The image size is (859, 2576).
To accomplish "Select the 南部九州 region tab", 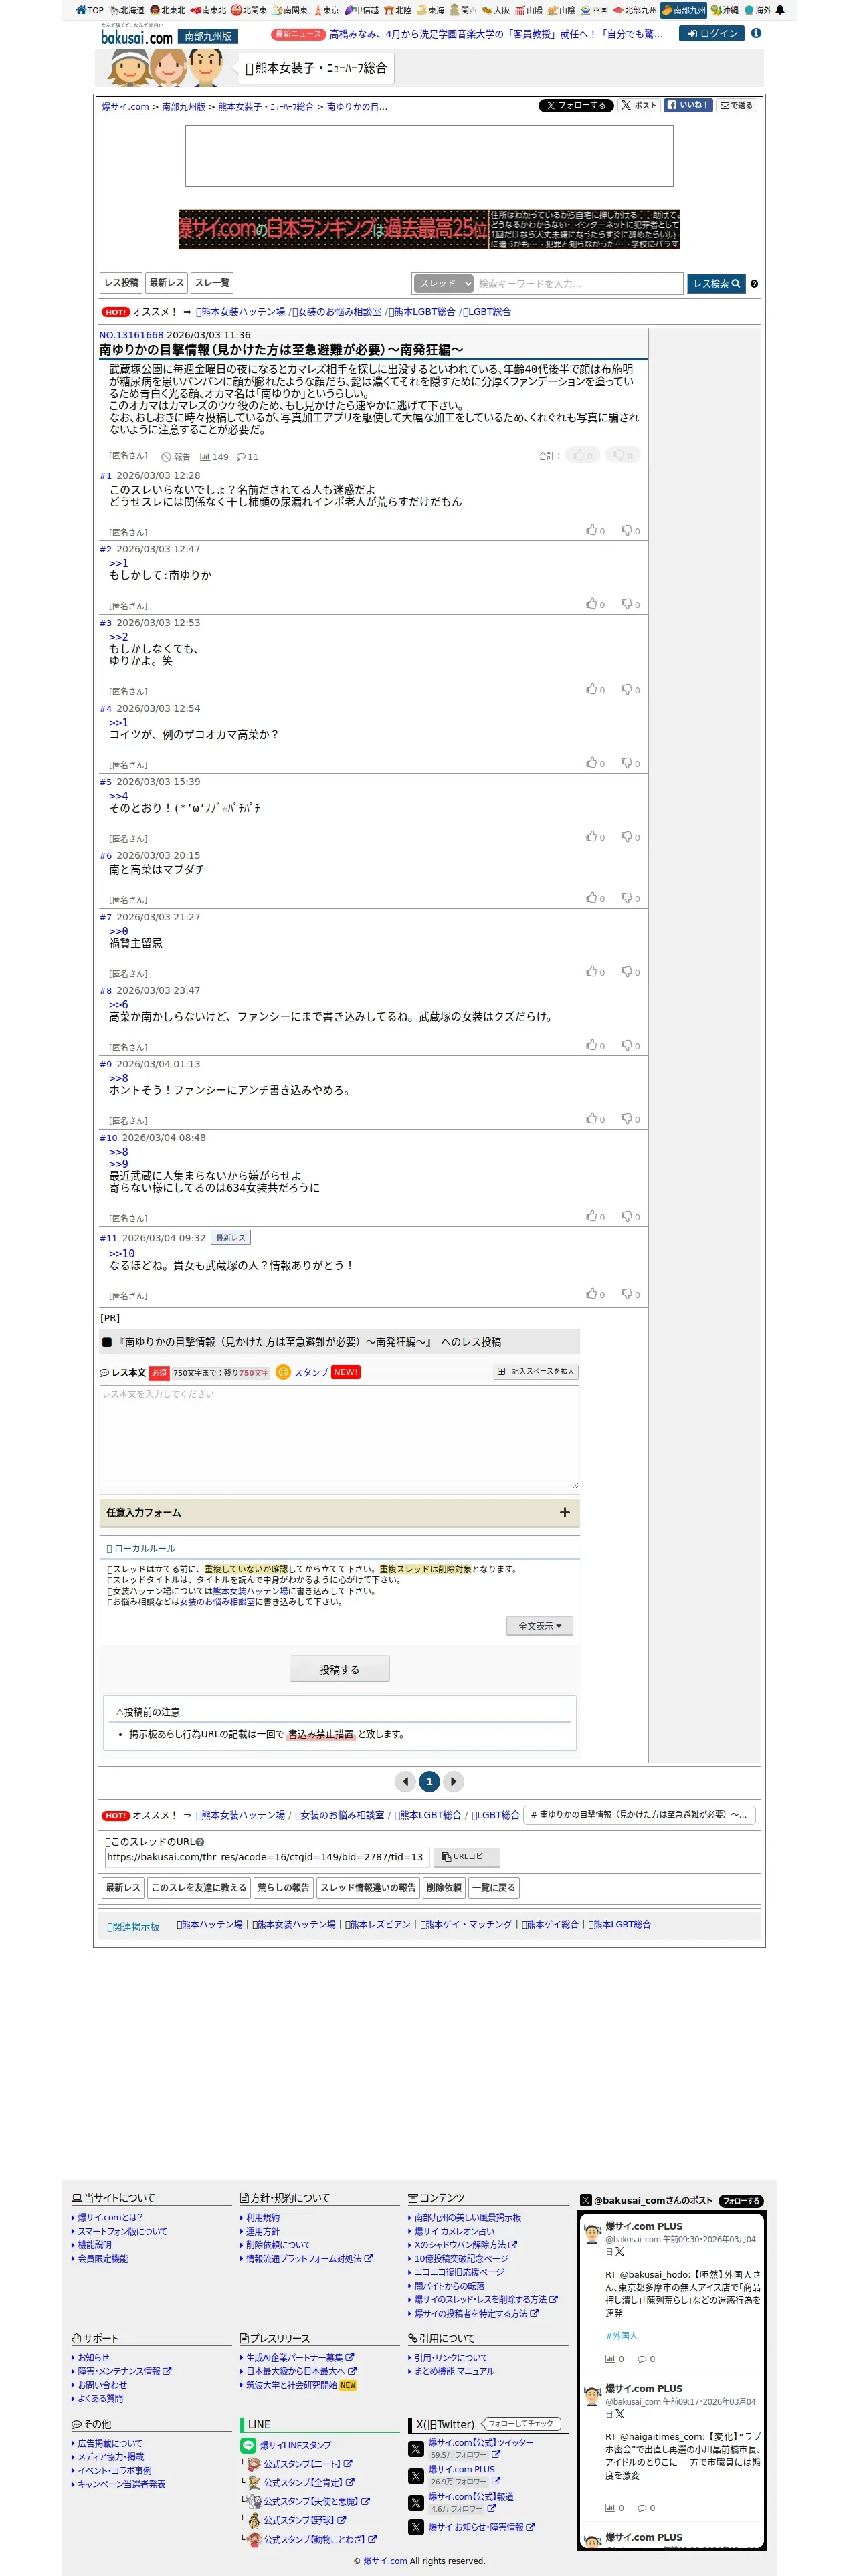I will click(684, 10).
